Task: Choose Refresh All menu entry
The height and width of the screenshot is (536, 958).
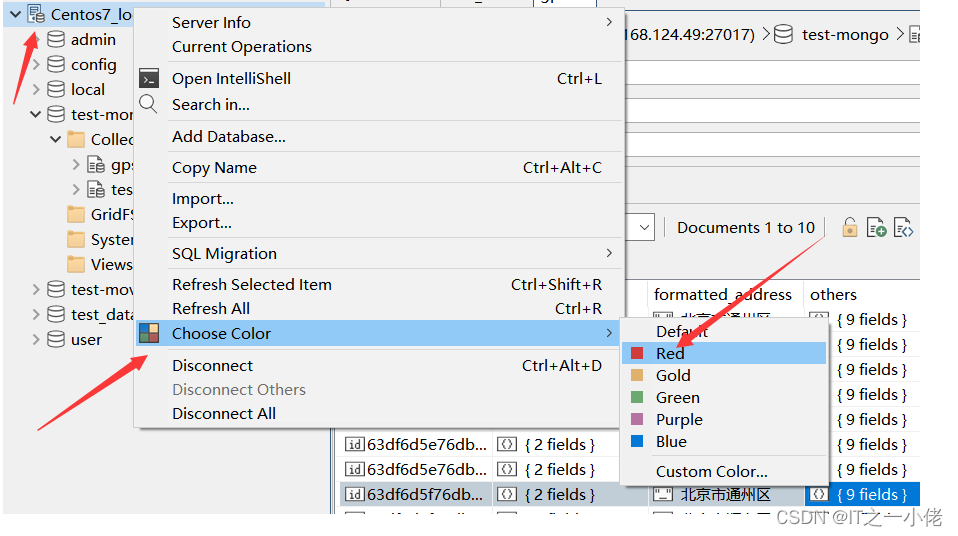Action: (378, 309)
